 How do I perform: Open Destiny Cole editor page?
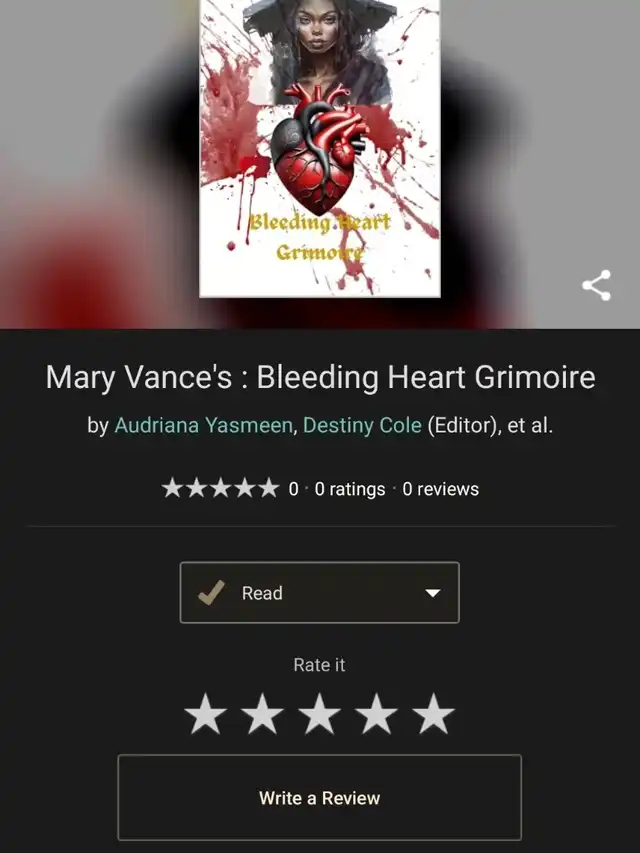click(362, 425)
